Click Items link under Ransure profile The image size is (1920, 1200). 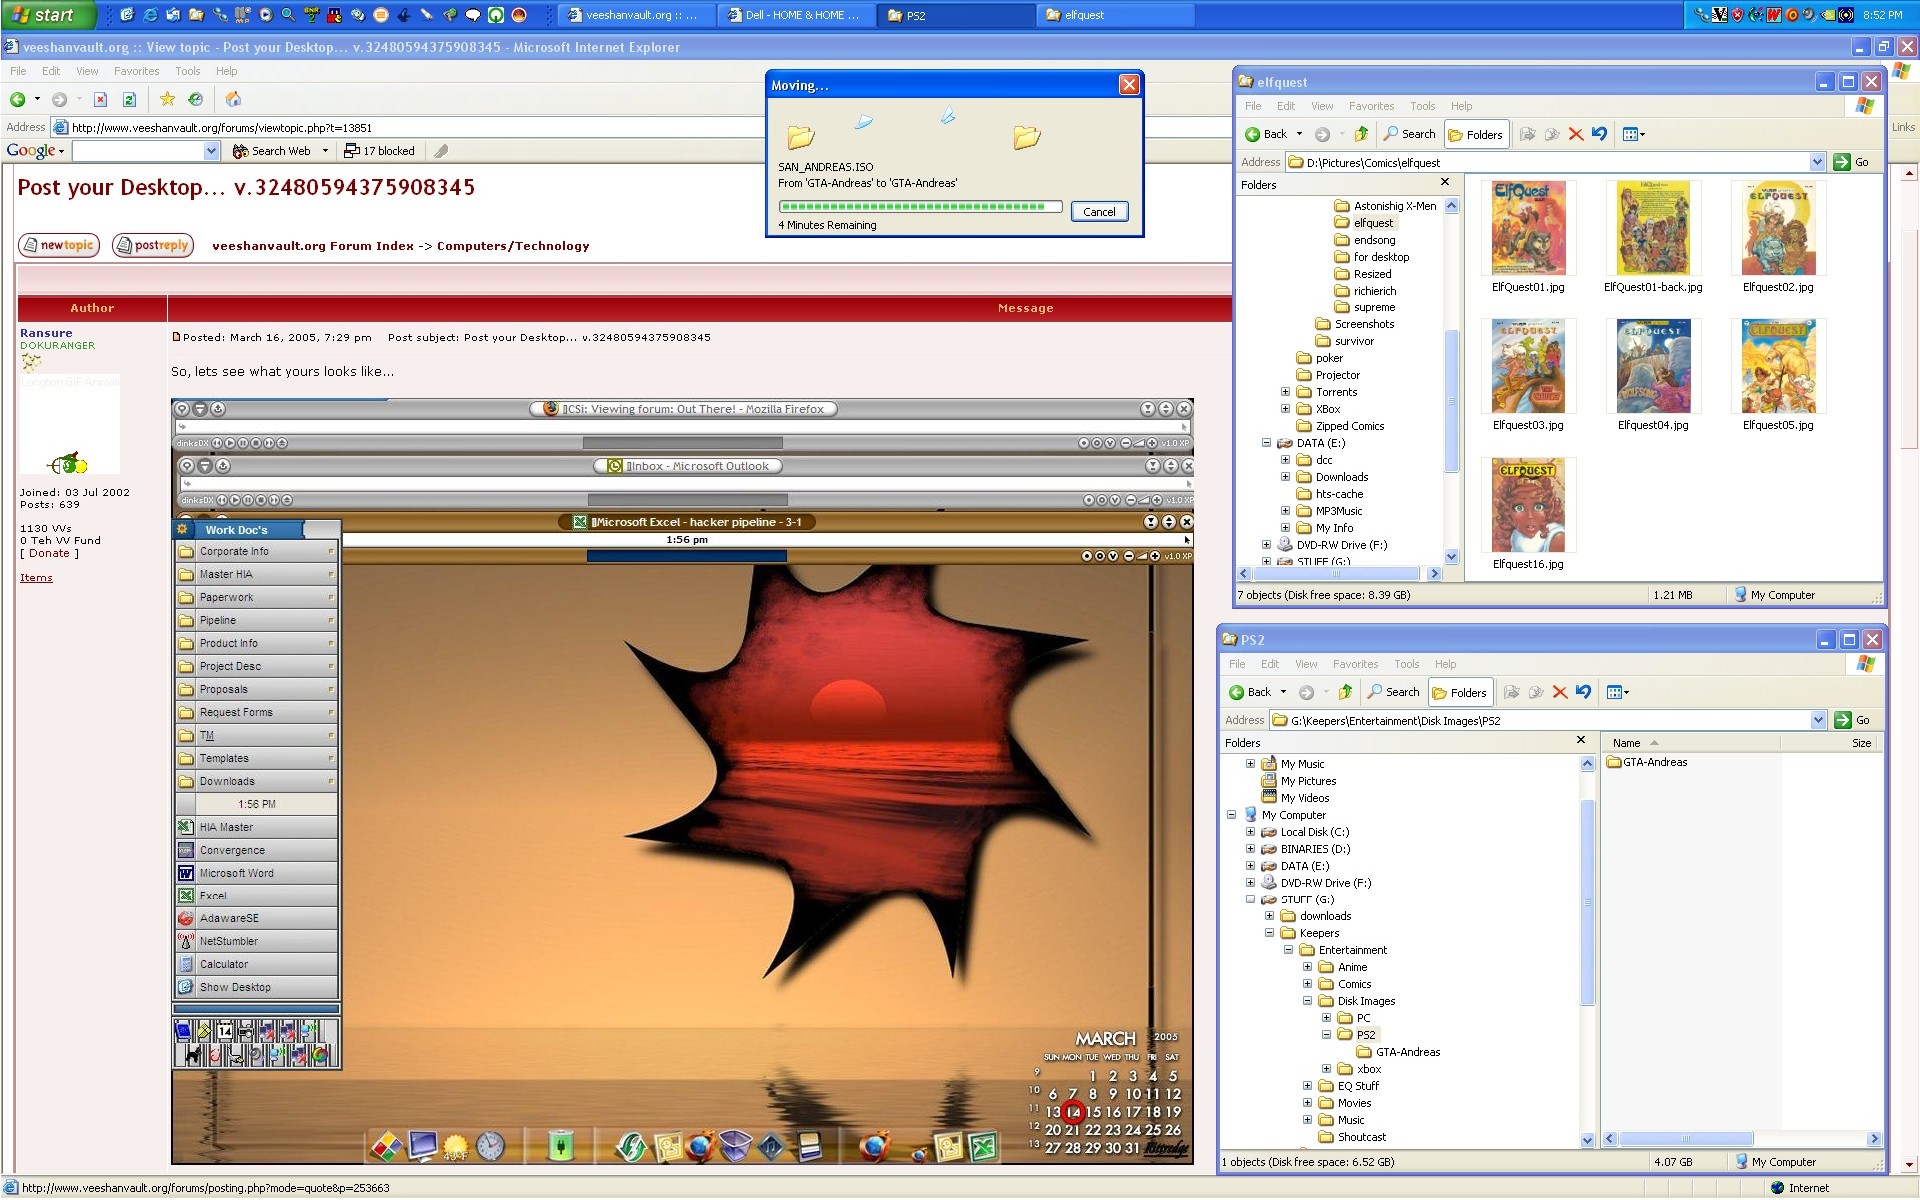(x=36, y=578)
